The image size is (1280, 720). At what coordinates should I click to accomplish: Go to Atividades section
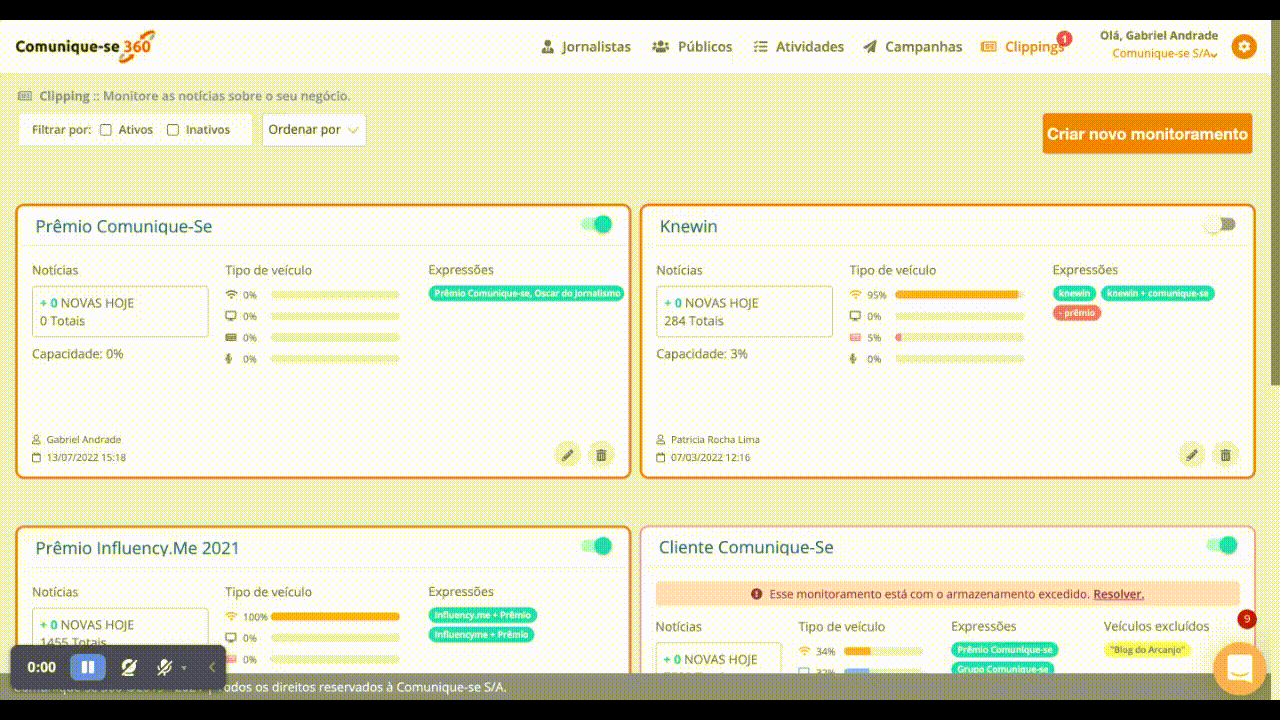798,47
